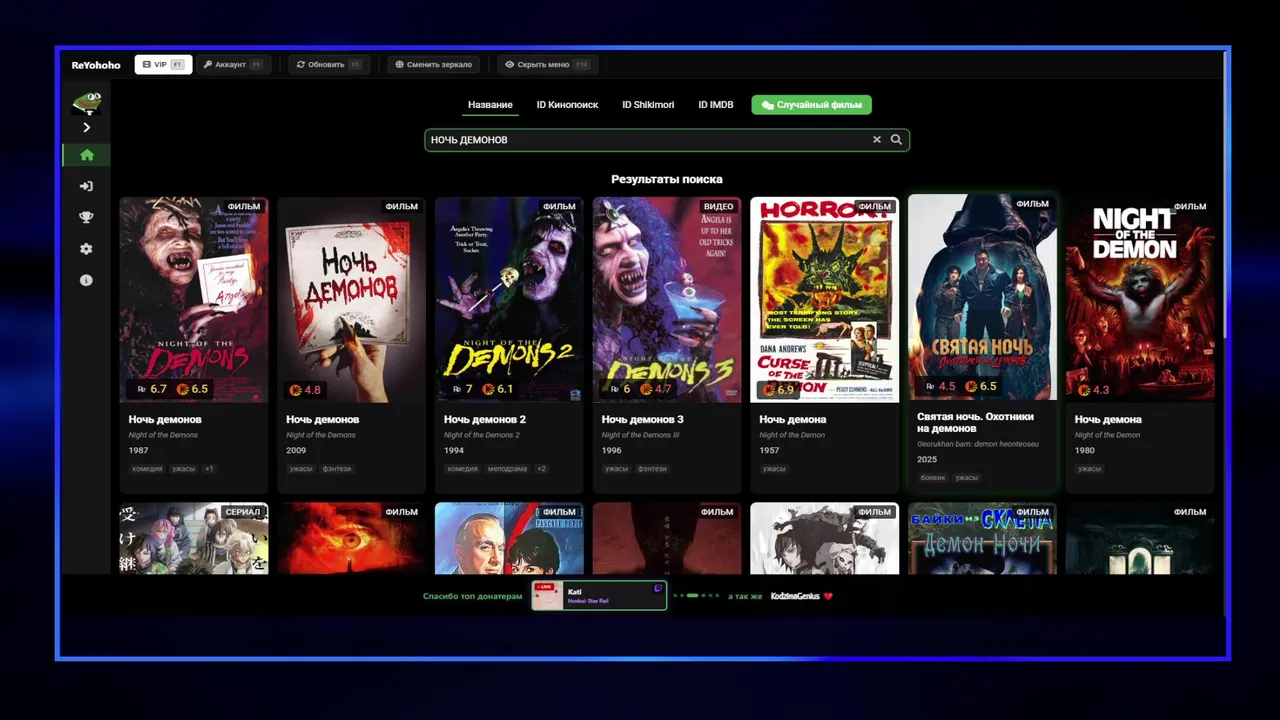1280x720 pixels.
Task: Click the Случайный фильм random button
Action: [812, 105]
